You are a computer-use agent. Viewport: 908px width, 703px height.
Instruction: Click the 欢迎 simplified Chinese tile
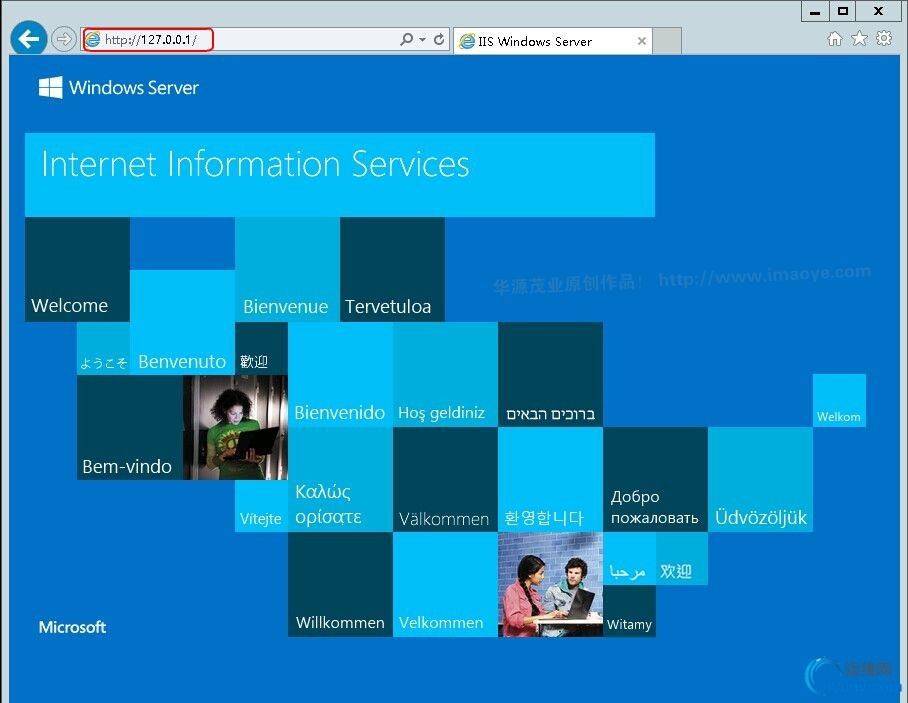click(682, 558)
